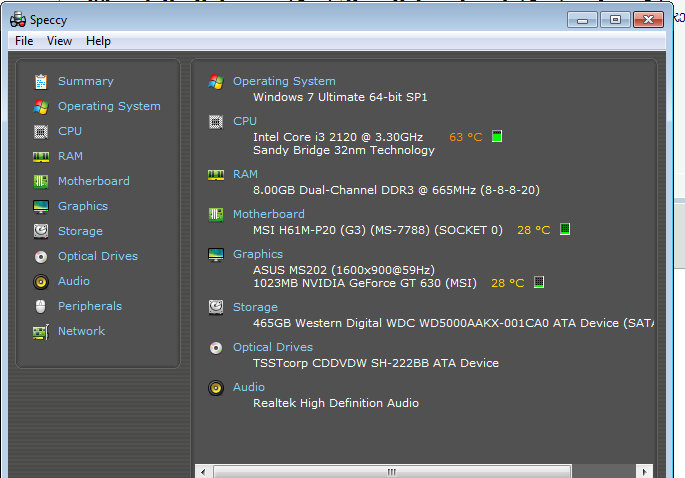Viewport: 685px width, 478px height.
Task: Open the File menu
Action: tap(24, 41)
